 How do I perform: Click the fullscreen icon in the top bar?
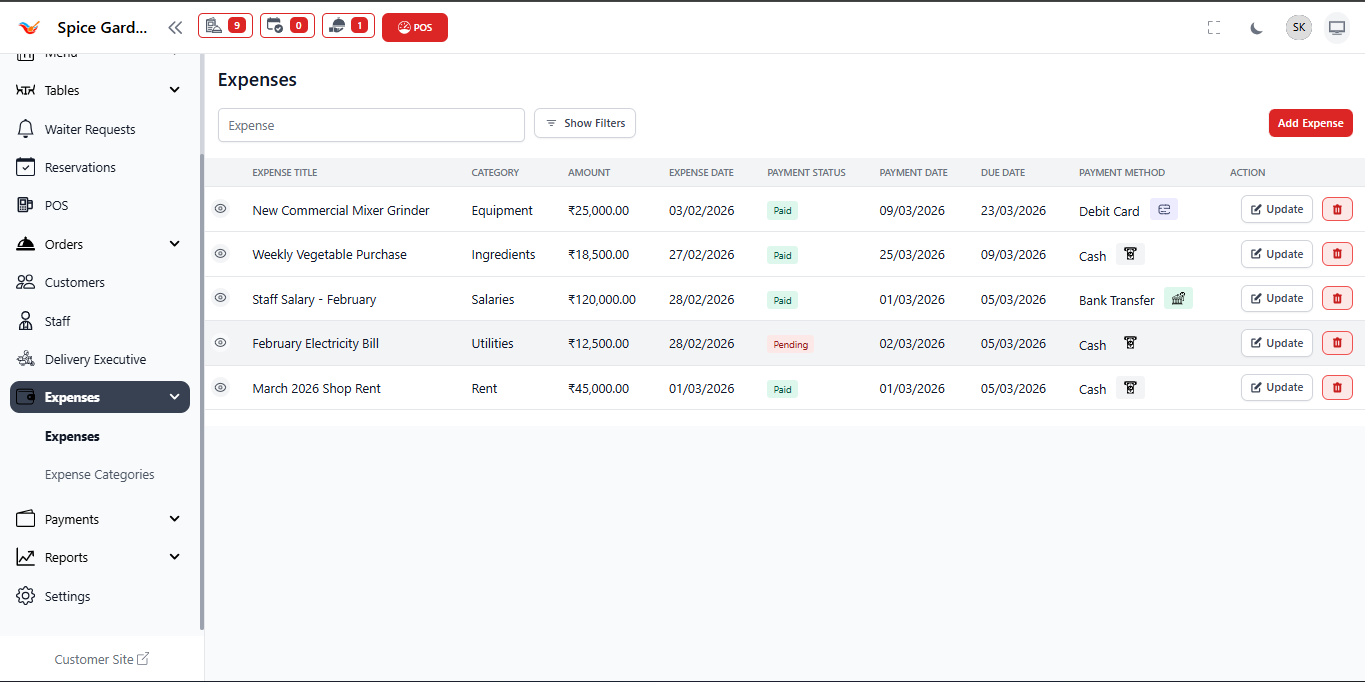[1214, 27]
